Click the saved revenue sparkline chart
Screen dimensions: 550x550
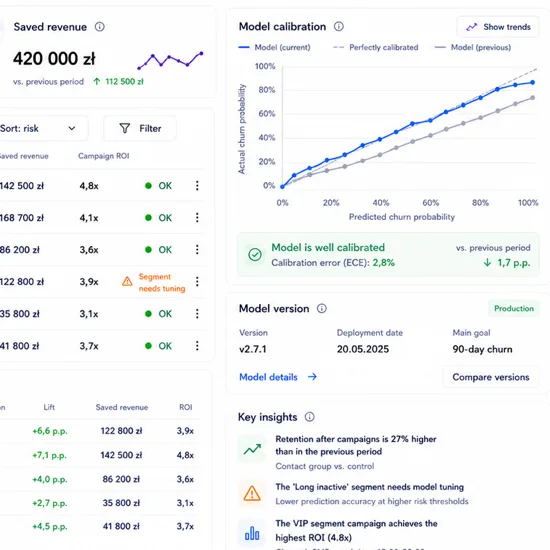[x=170, y=60]
